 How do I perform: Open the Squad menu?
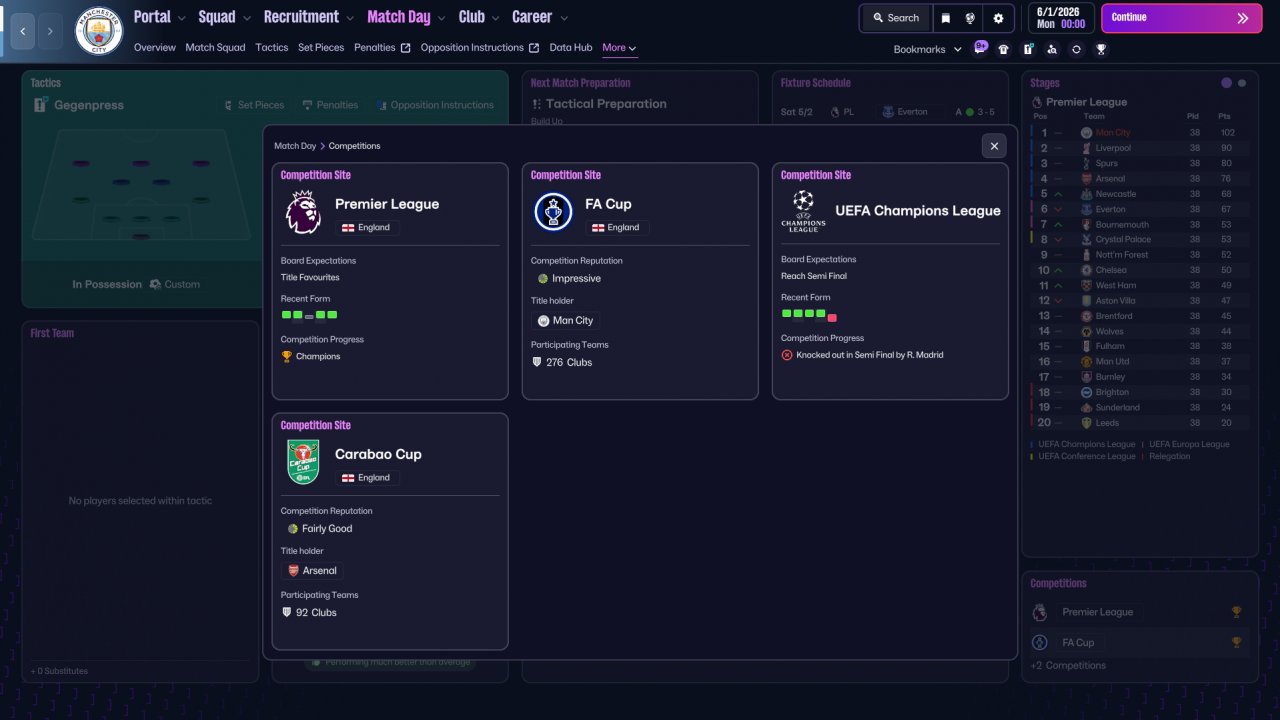pos(217,17)
